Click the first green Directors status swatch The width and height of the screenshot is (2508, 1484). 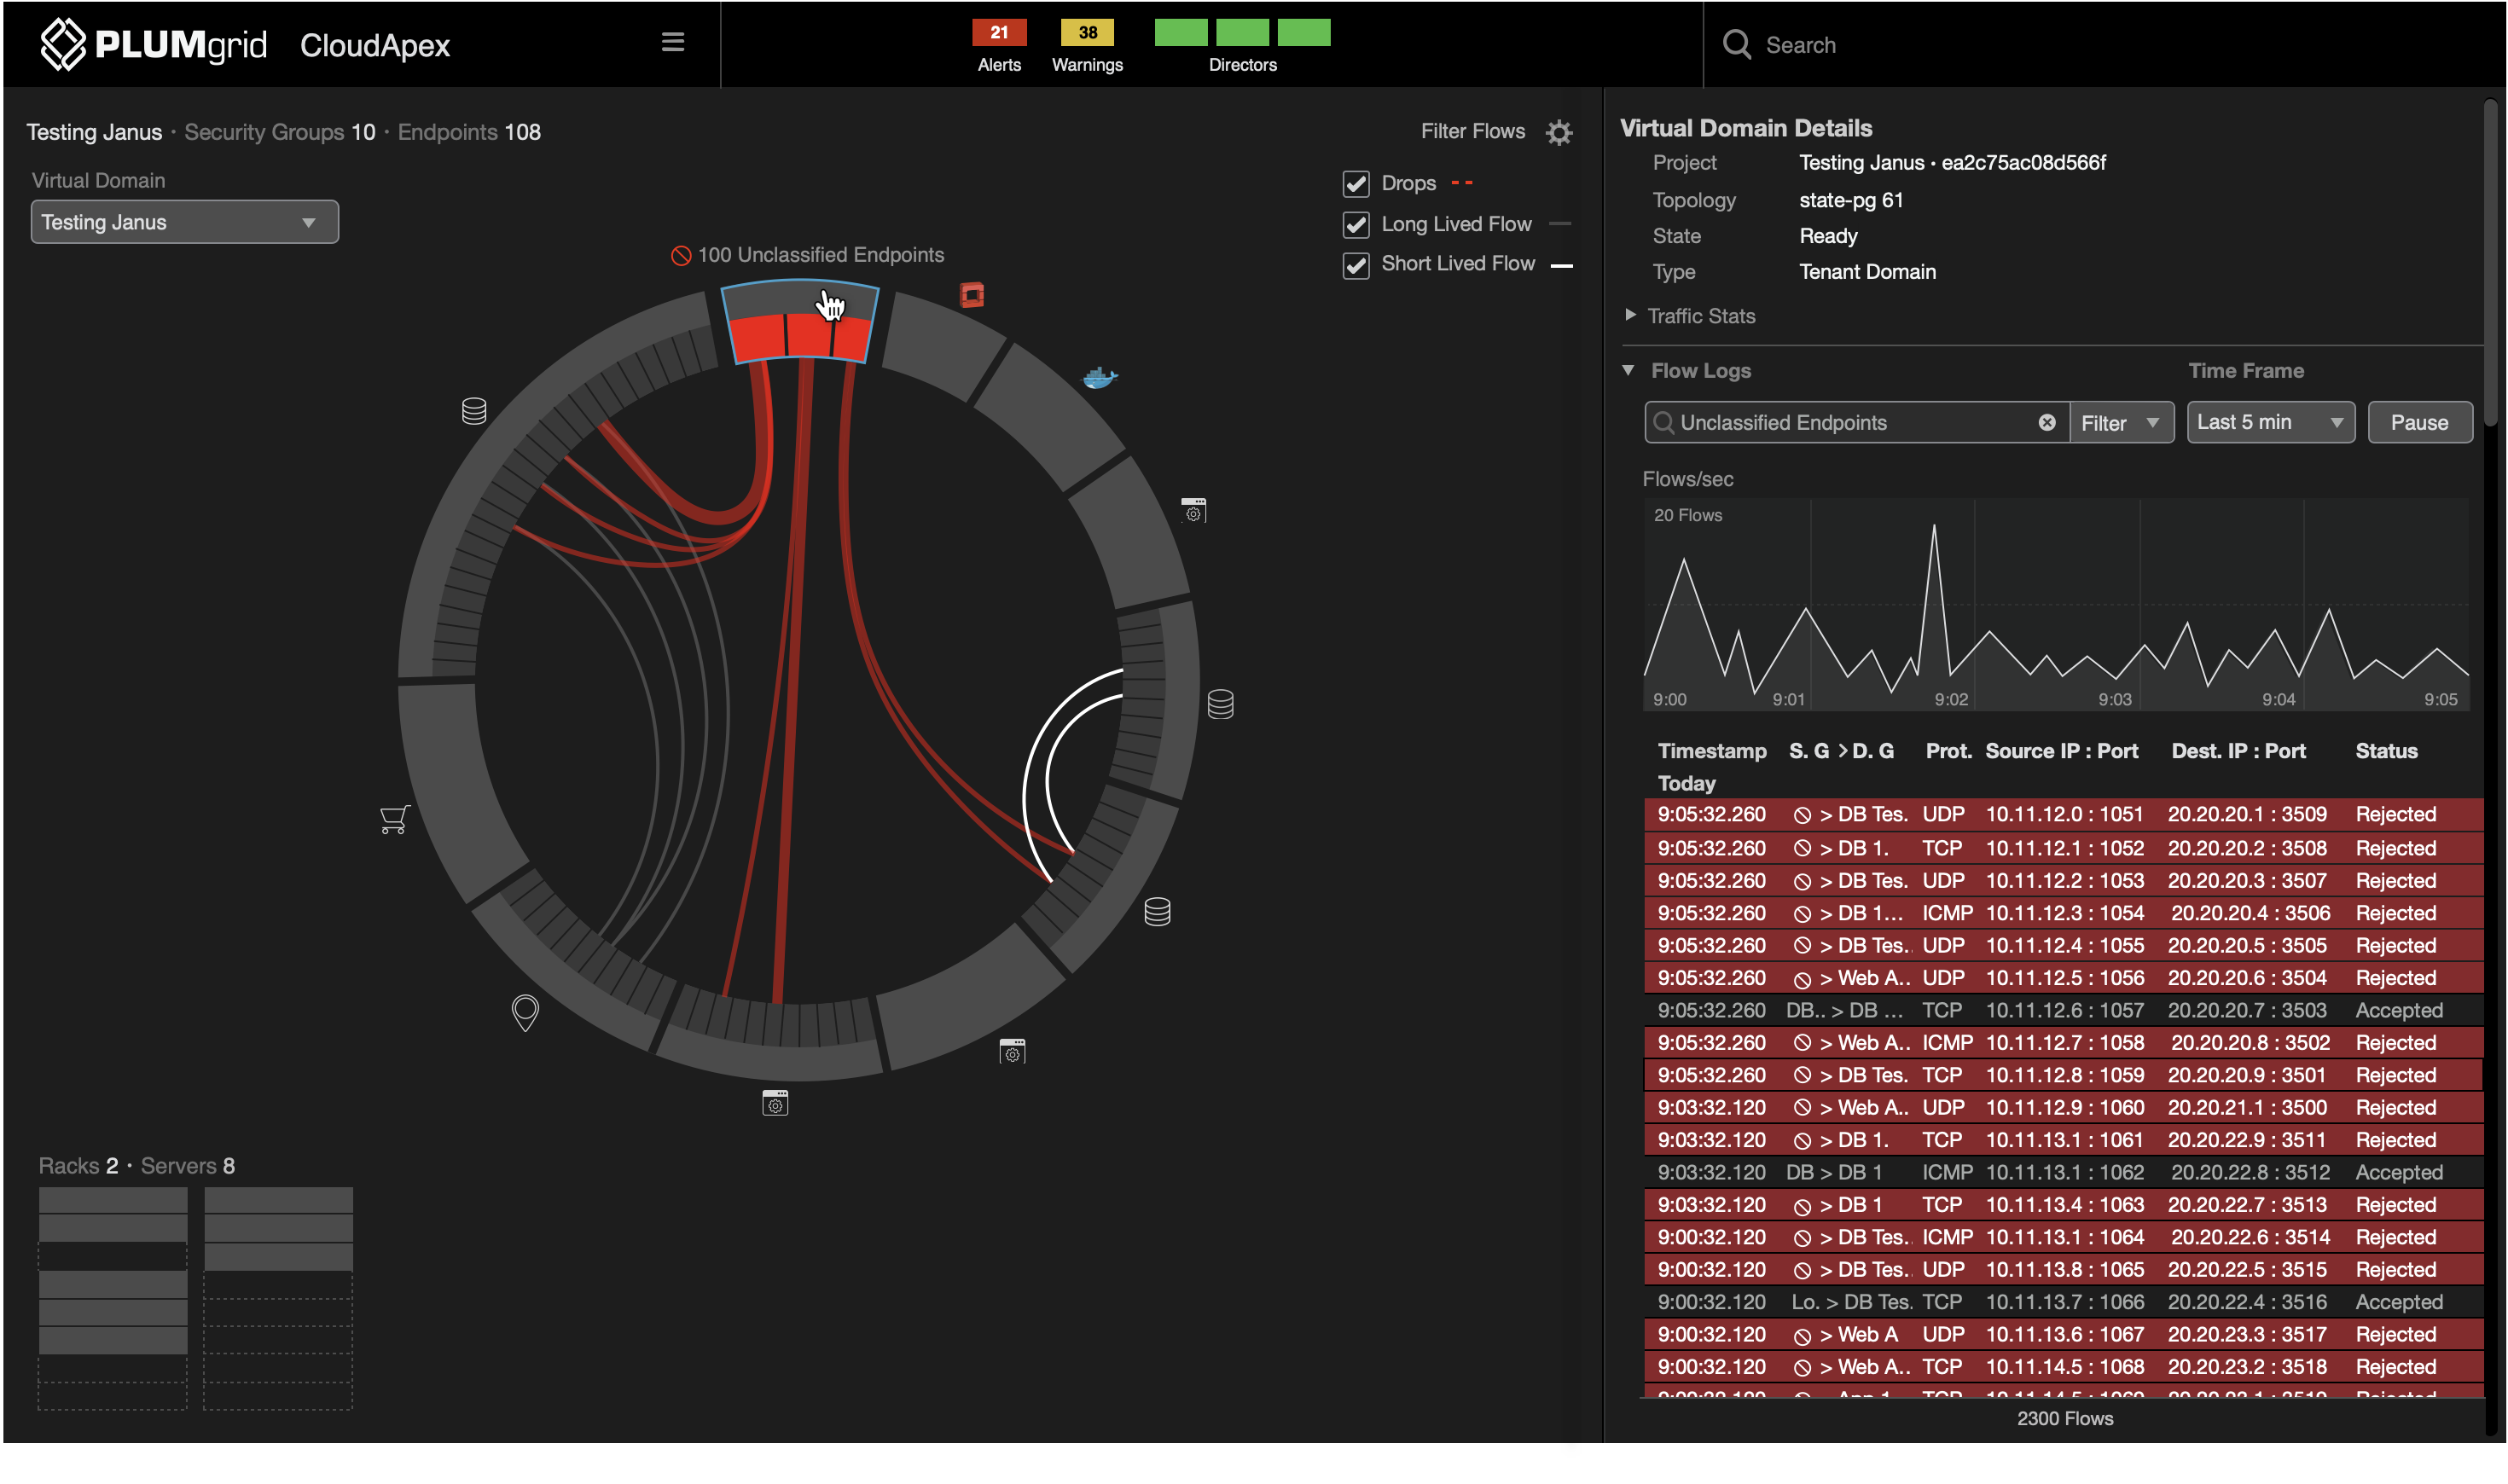[1181, 33]
